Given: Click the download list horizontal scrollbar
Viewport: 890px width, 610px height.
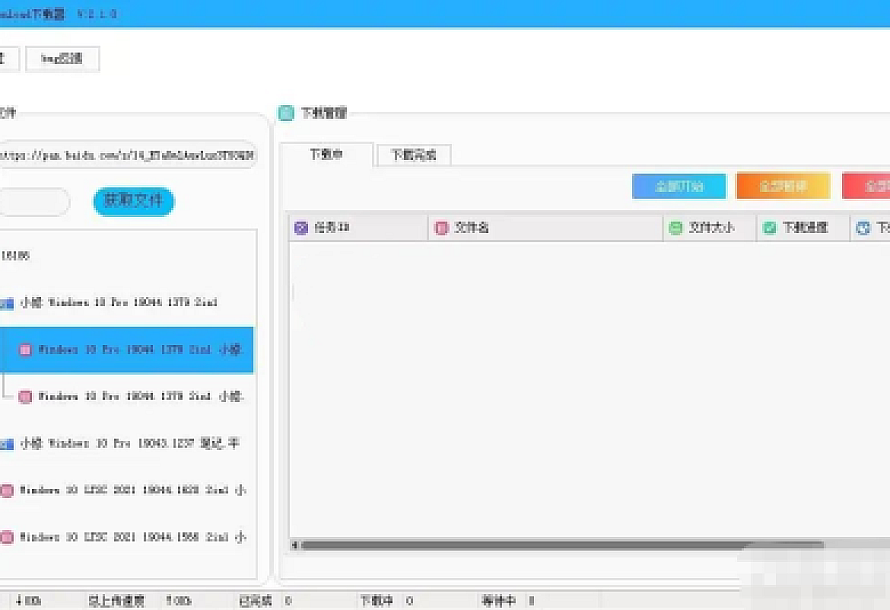Looking at the screenshot, I should coord(560,545).
